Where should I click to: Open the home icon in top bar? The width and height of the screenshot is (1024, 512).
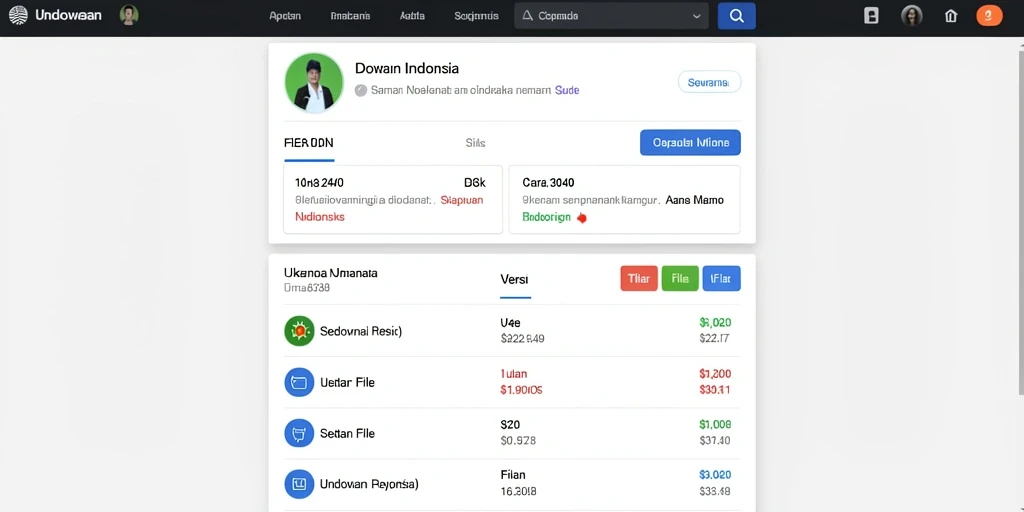click(951, 16)
